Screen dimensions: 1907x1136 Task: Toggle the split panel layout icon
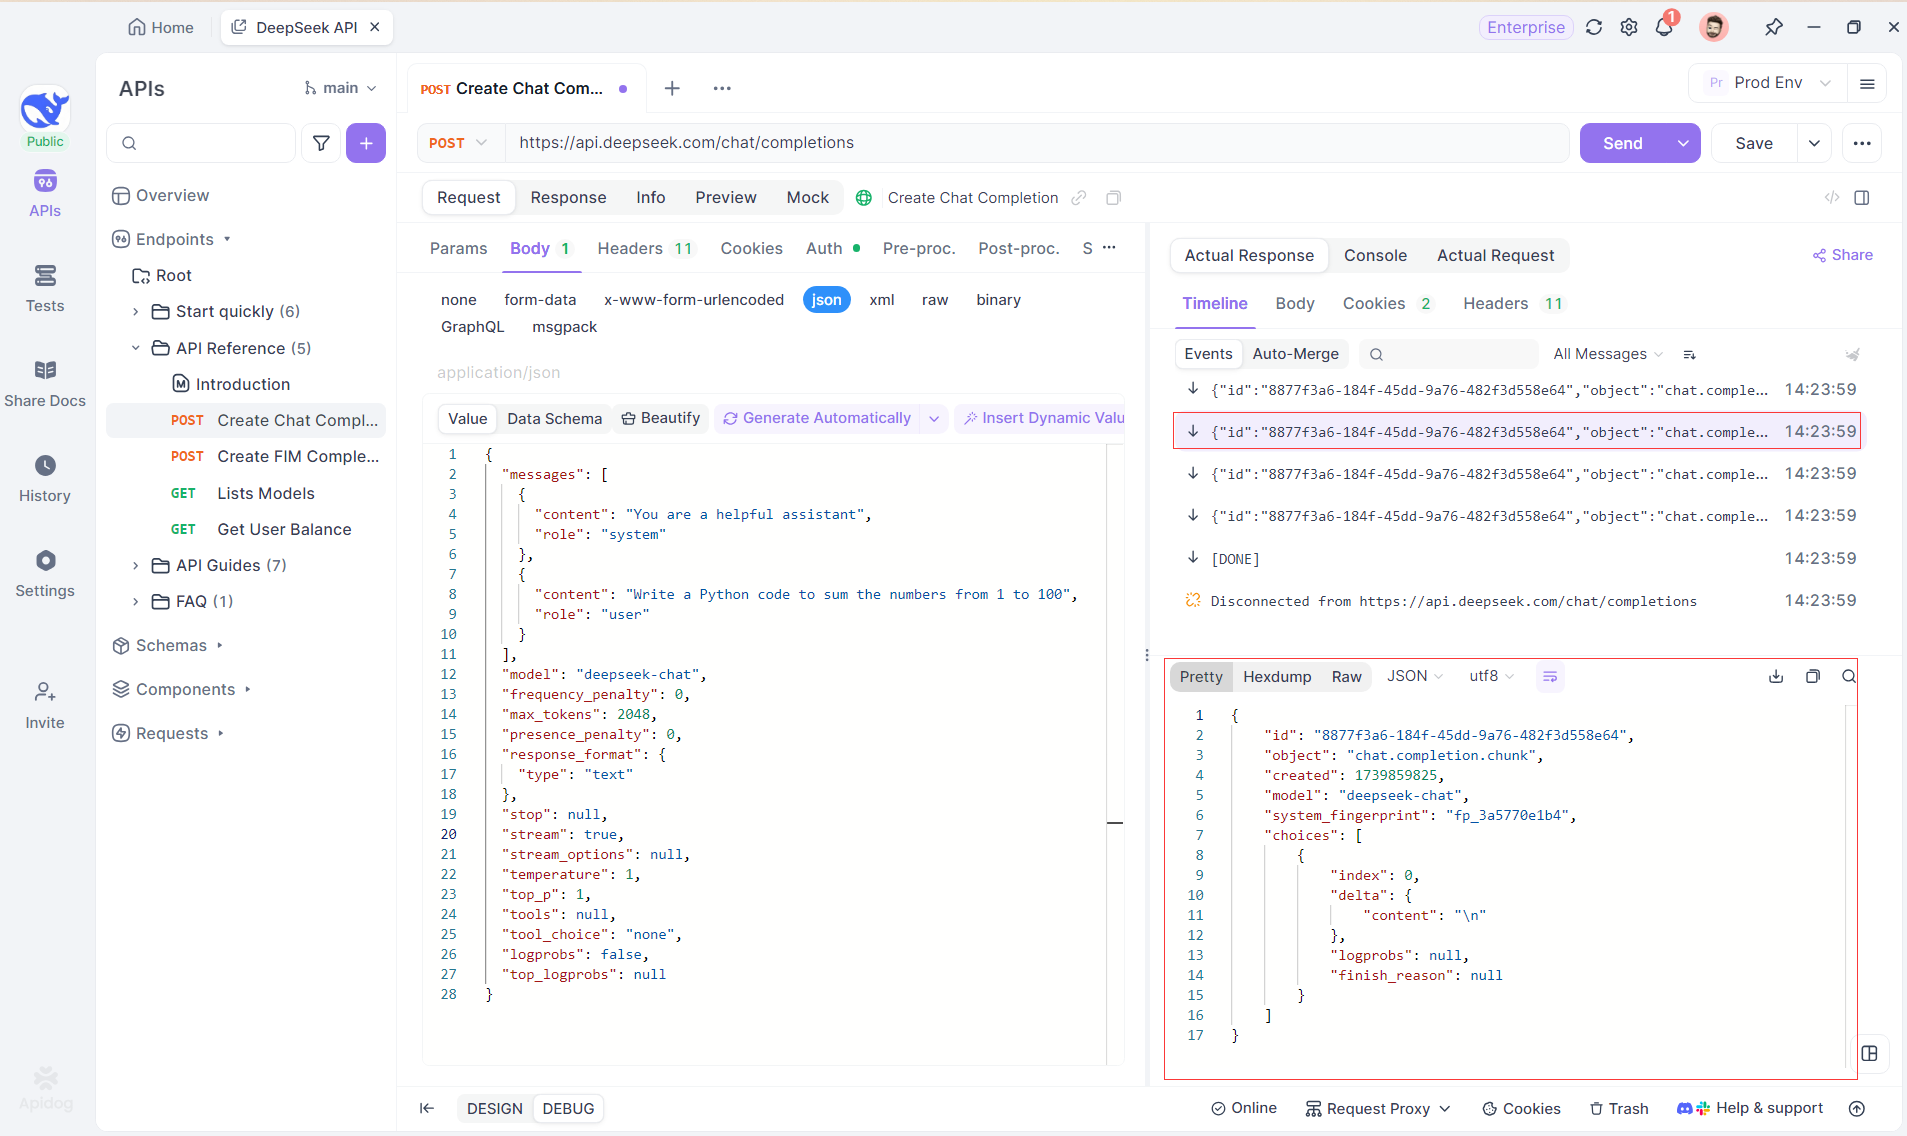point(1862,198)
